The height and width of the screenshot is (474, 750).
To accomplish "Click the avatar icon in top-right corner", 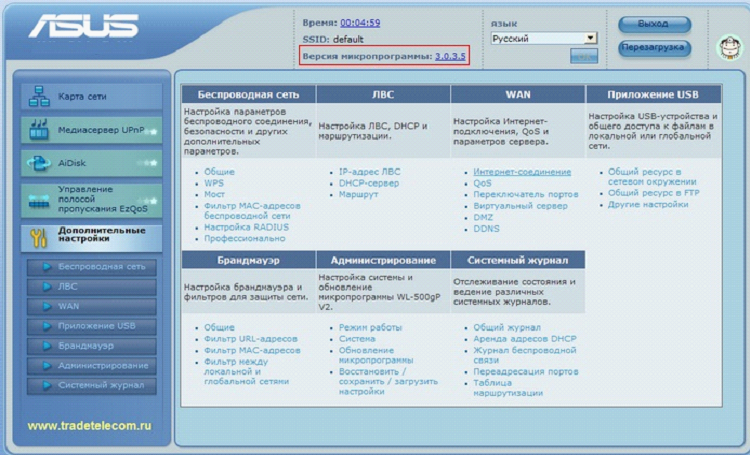I will pos(729,47).
